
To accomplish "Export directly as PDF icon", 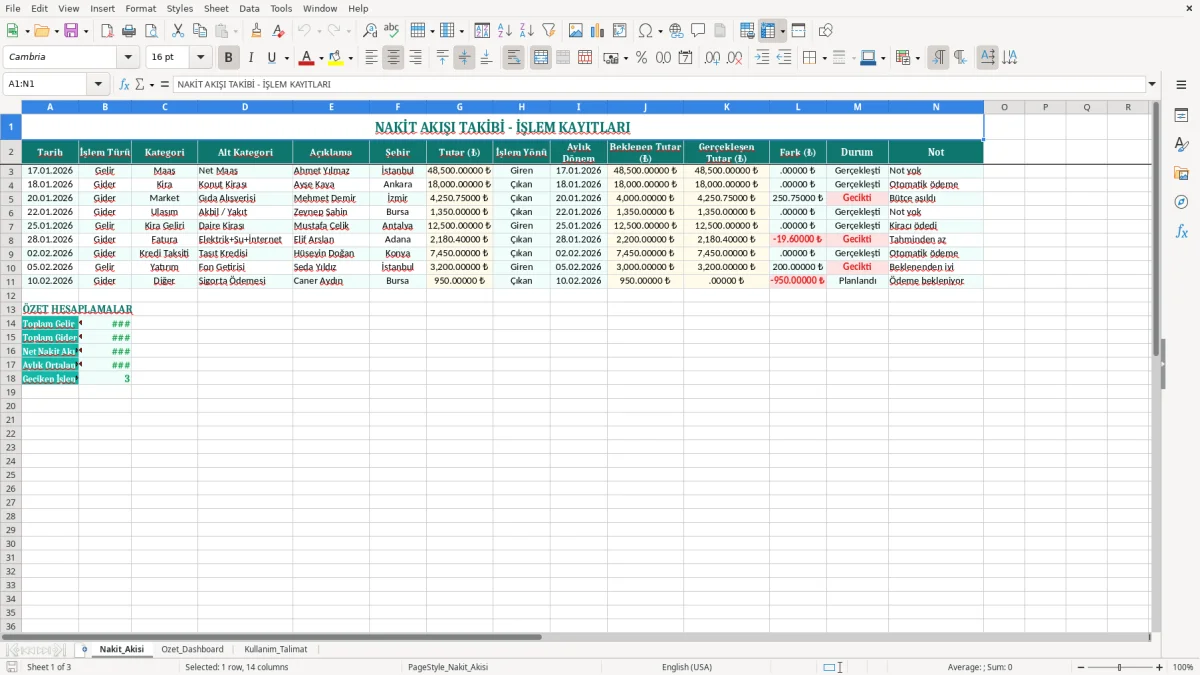I will [106, 31].
